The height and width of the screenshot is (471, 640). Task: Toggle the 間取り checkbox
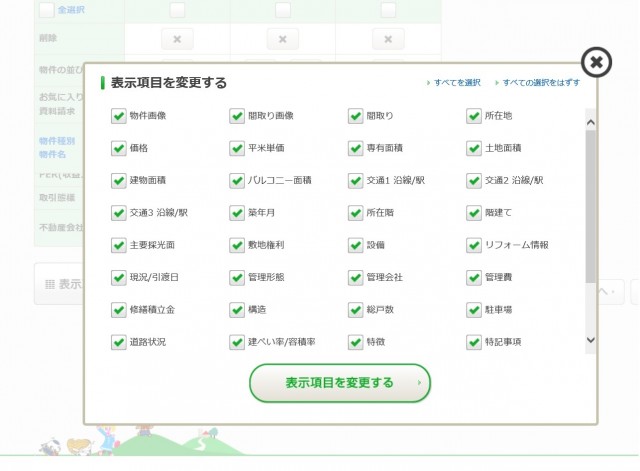[356, 116]
